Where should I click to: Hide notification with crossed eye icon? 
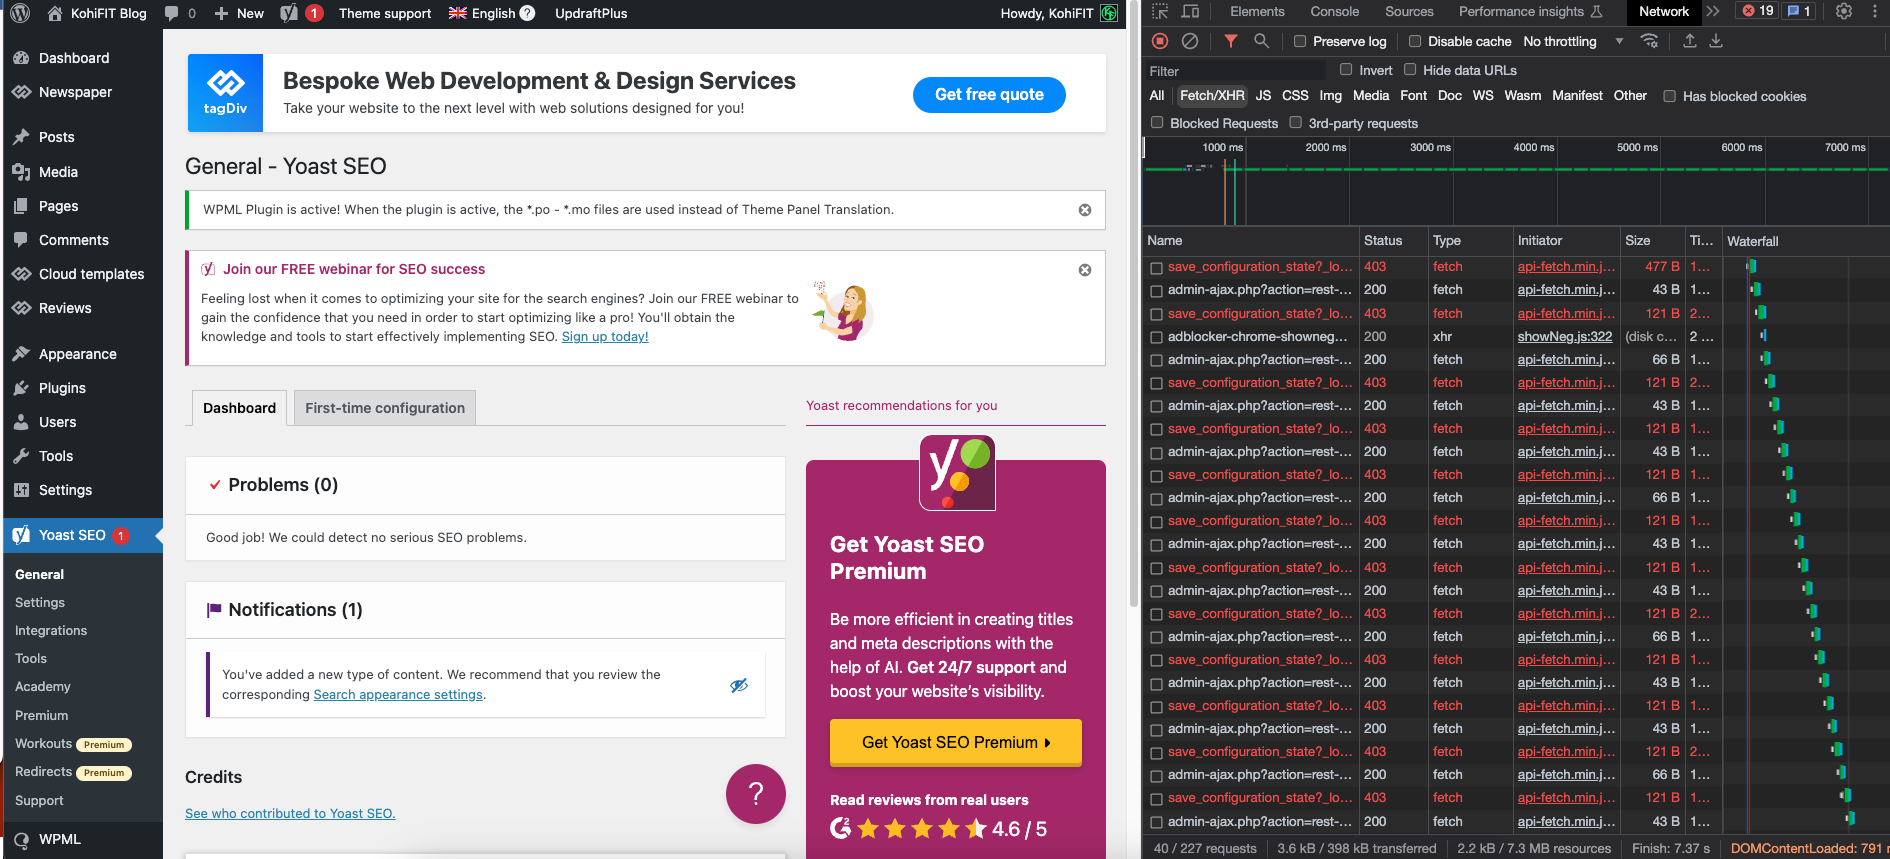point(739,685)
